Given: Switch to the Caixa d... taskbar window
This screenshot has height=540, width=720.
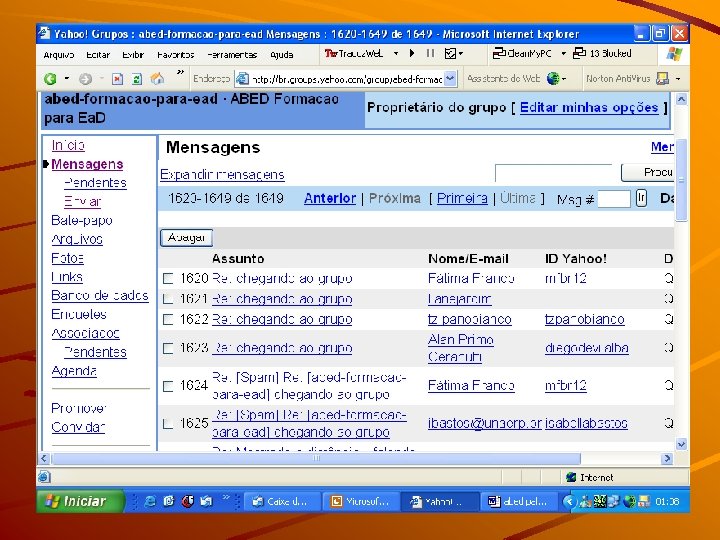Looking at the screenshot, I should [x=282, y=501].
